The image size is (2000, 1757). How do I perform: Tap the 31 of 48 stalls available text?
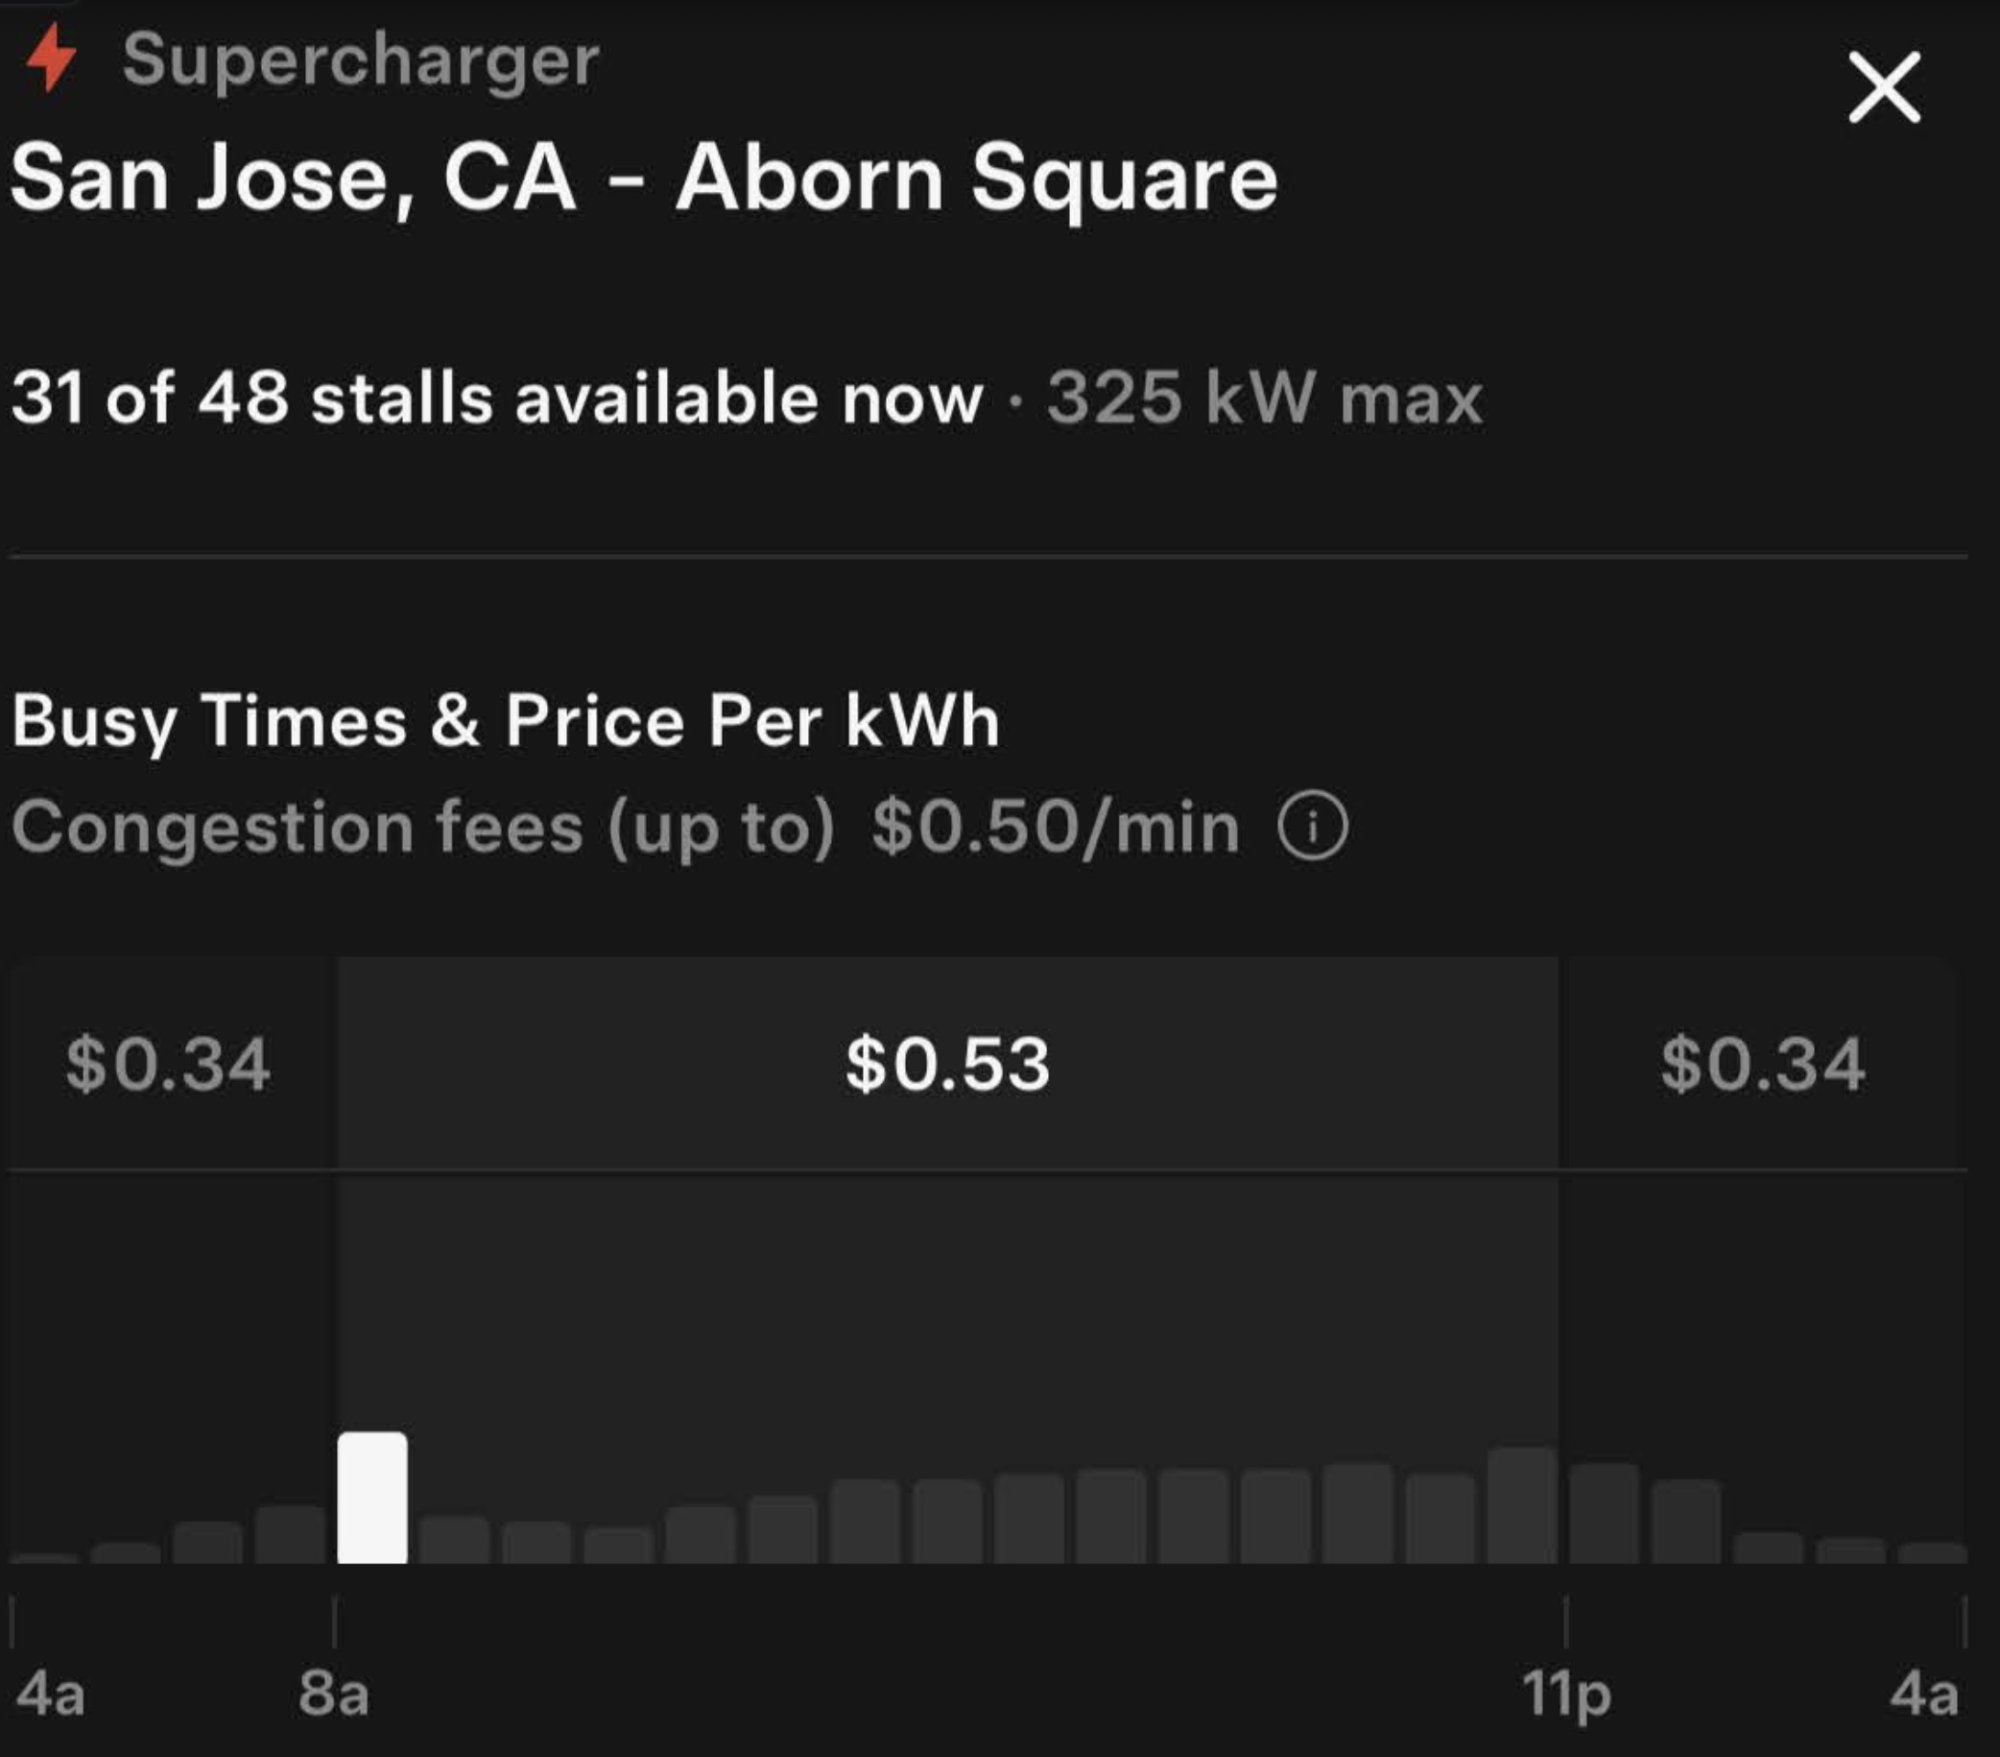pyautogui.click(x=497, y=398)
